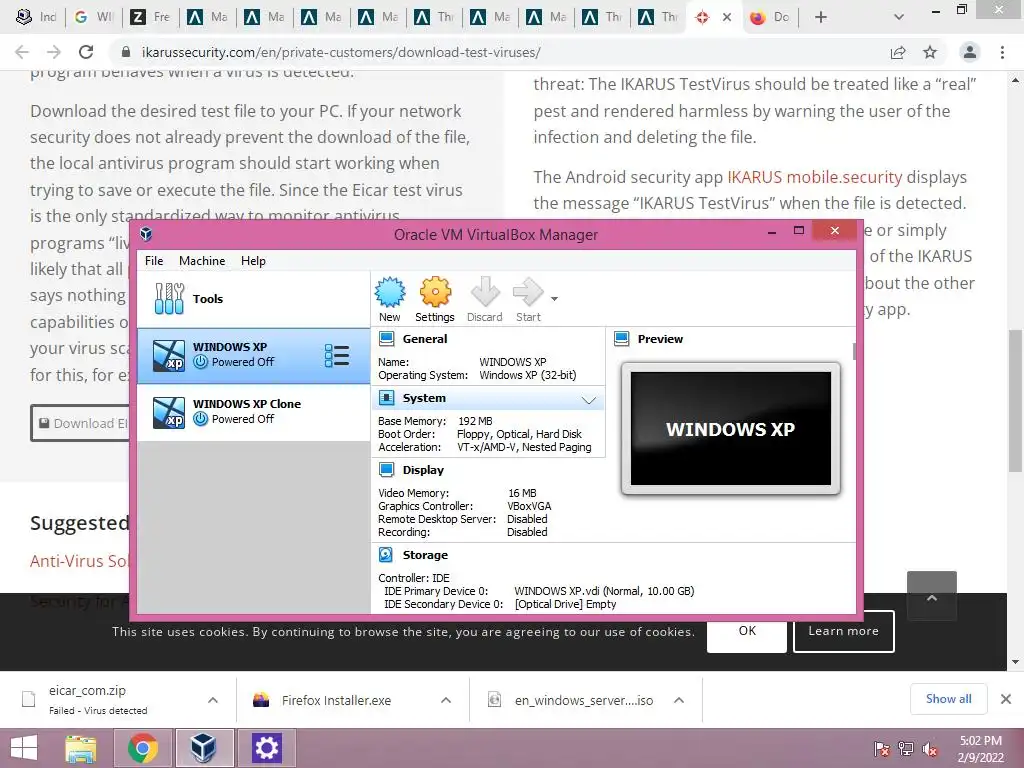This screenshot has height=768, width=1024.
Task: Click the Chrome taskbar icon
Action: point(142,748)
